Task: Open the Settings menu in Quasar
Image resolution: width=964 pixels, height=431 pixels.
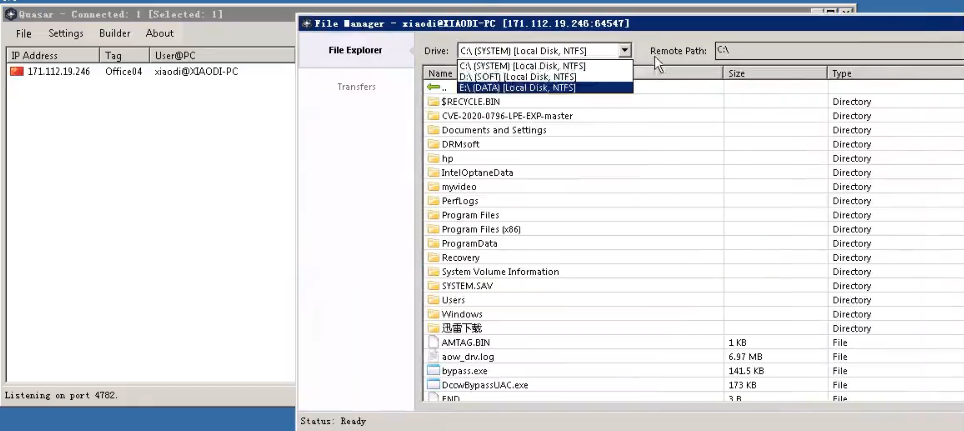Action: (x=66, y=33)
